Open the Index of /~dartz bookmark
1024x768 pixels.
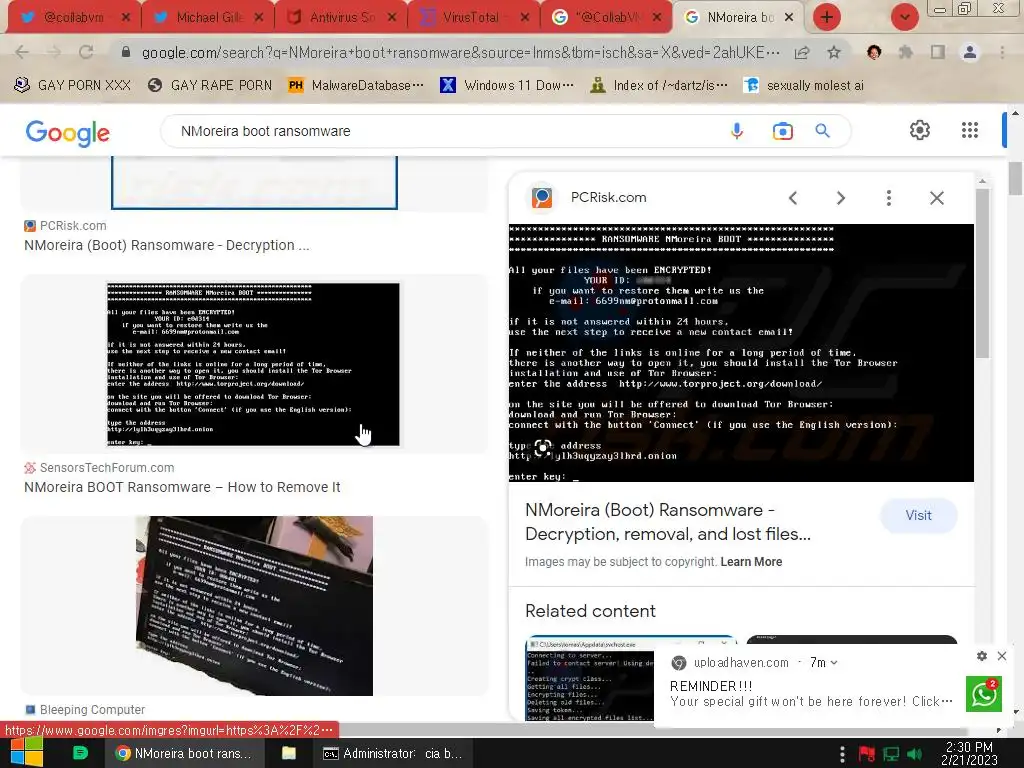coord(659,85)
